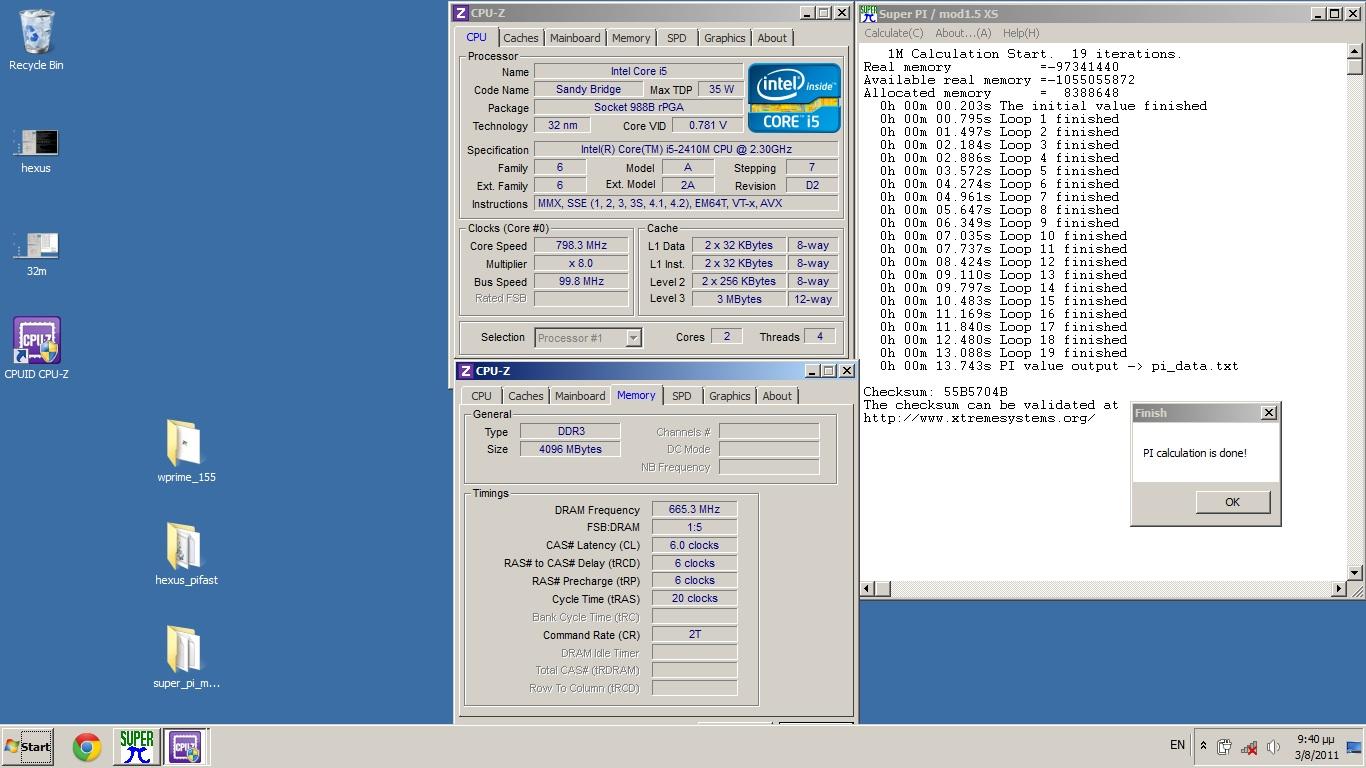This screenshot has height=768, width=1366.
Task: Open the Help(H) menu in Super PI
Action: [1021, 33]
